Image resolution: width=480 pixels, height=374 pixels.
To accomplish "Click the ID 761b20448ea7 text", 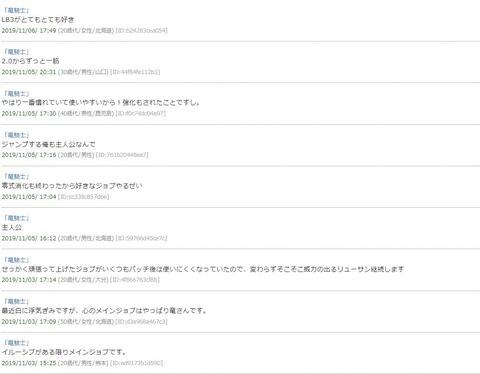I will (x=122, y=155).
